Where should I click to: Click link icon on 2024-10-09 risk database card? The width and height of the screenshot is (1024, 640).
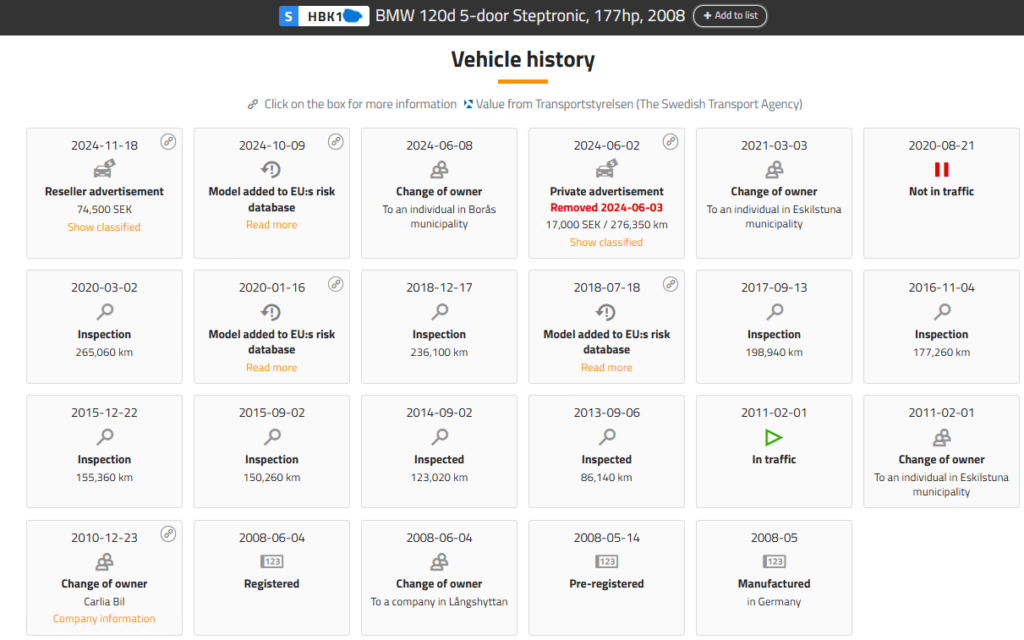(336, 142)
